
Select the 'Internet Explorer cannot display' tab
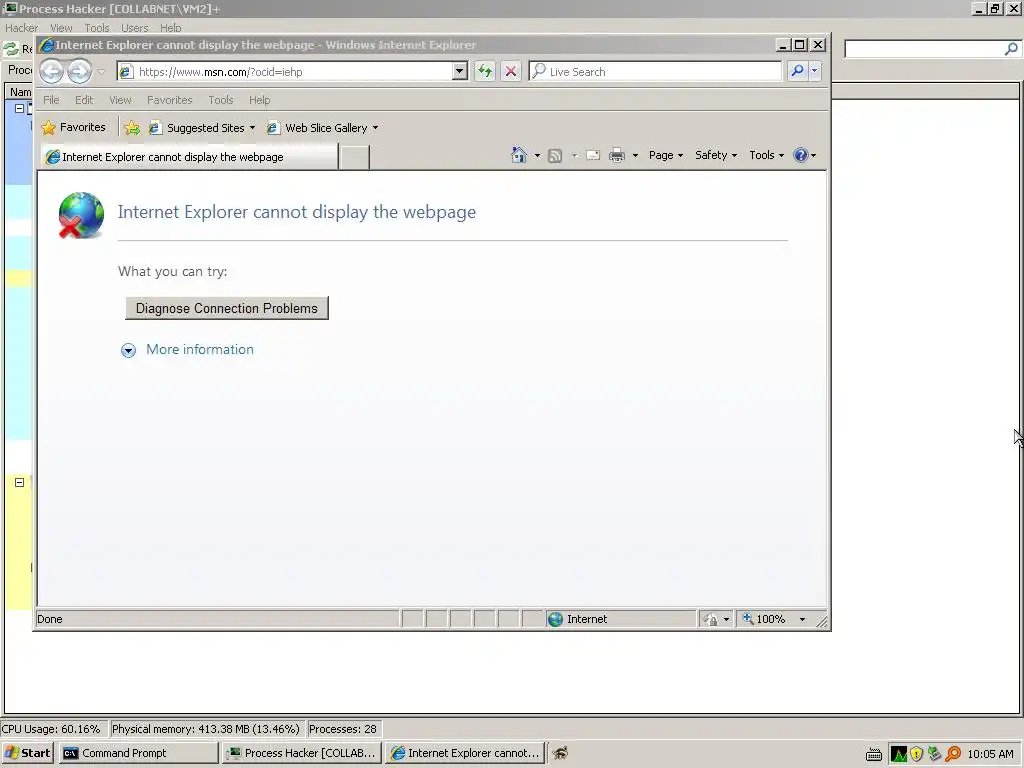tap(189, 157)
